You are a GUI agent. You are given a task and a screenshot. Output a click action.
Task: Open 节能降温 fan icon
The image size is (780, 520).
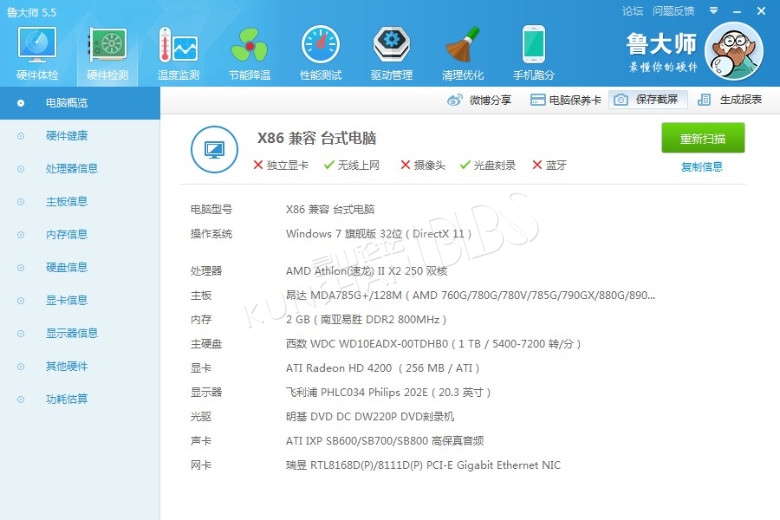pyautogui.click(x=249, y=54)
